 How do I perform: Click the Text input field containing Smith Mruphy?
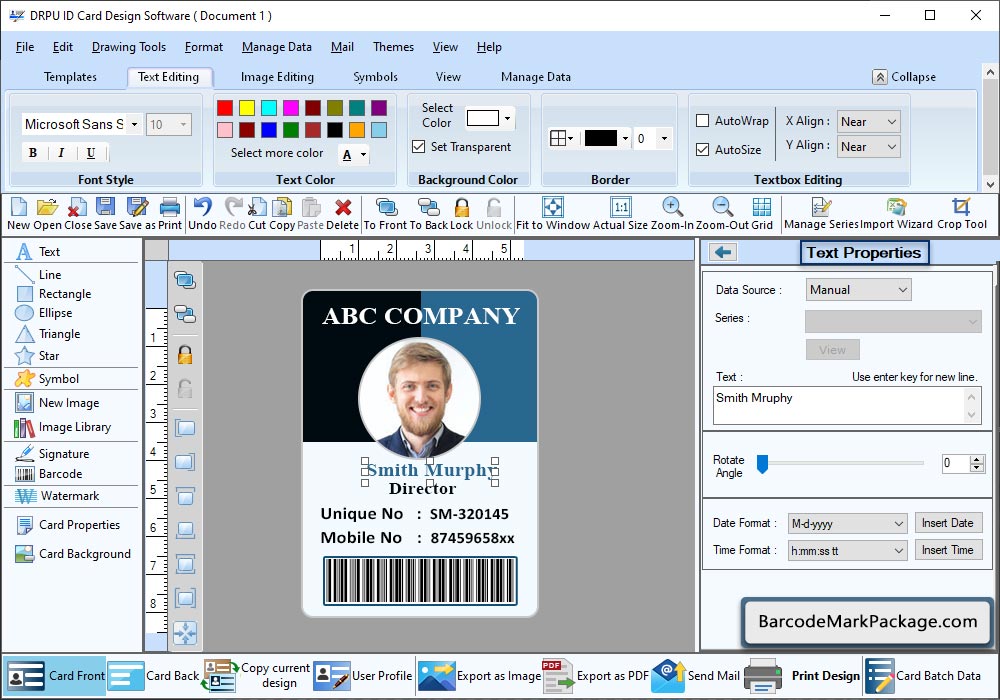pos(846,405)
